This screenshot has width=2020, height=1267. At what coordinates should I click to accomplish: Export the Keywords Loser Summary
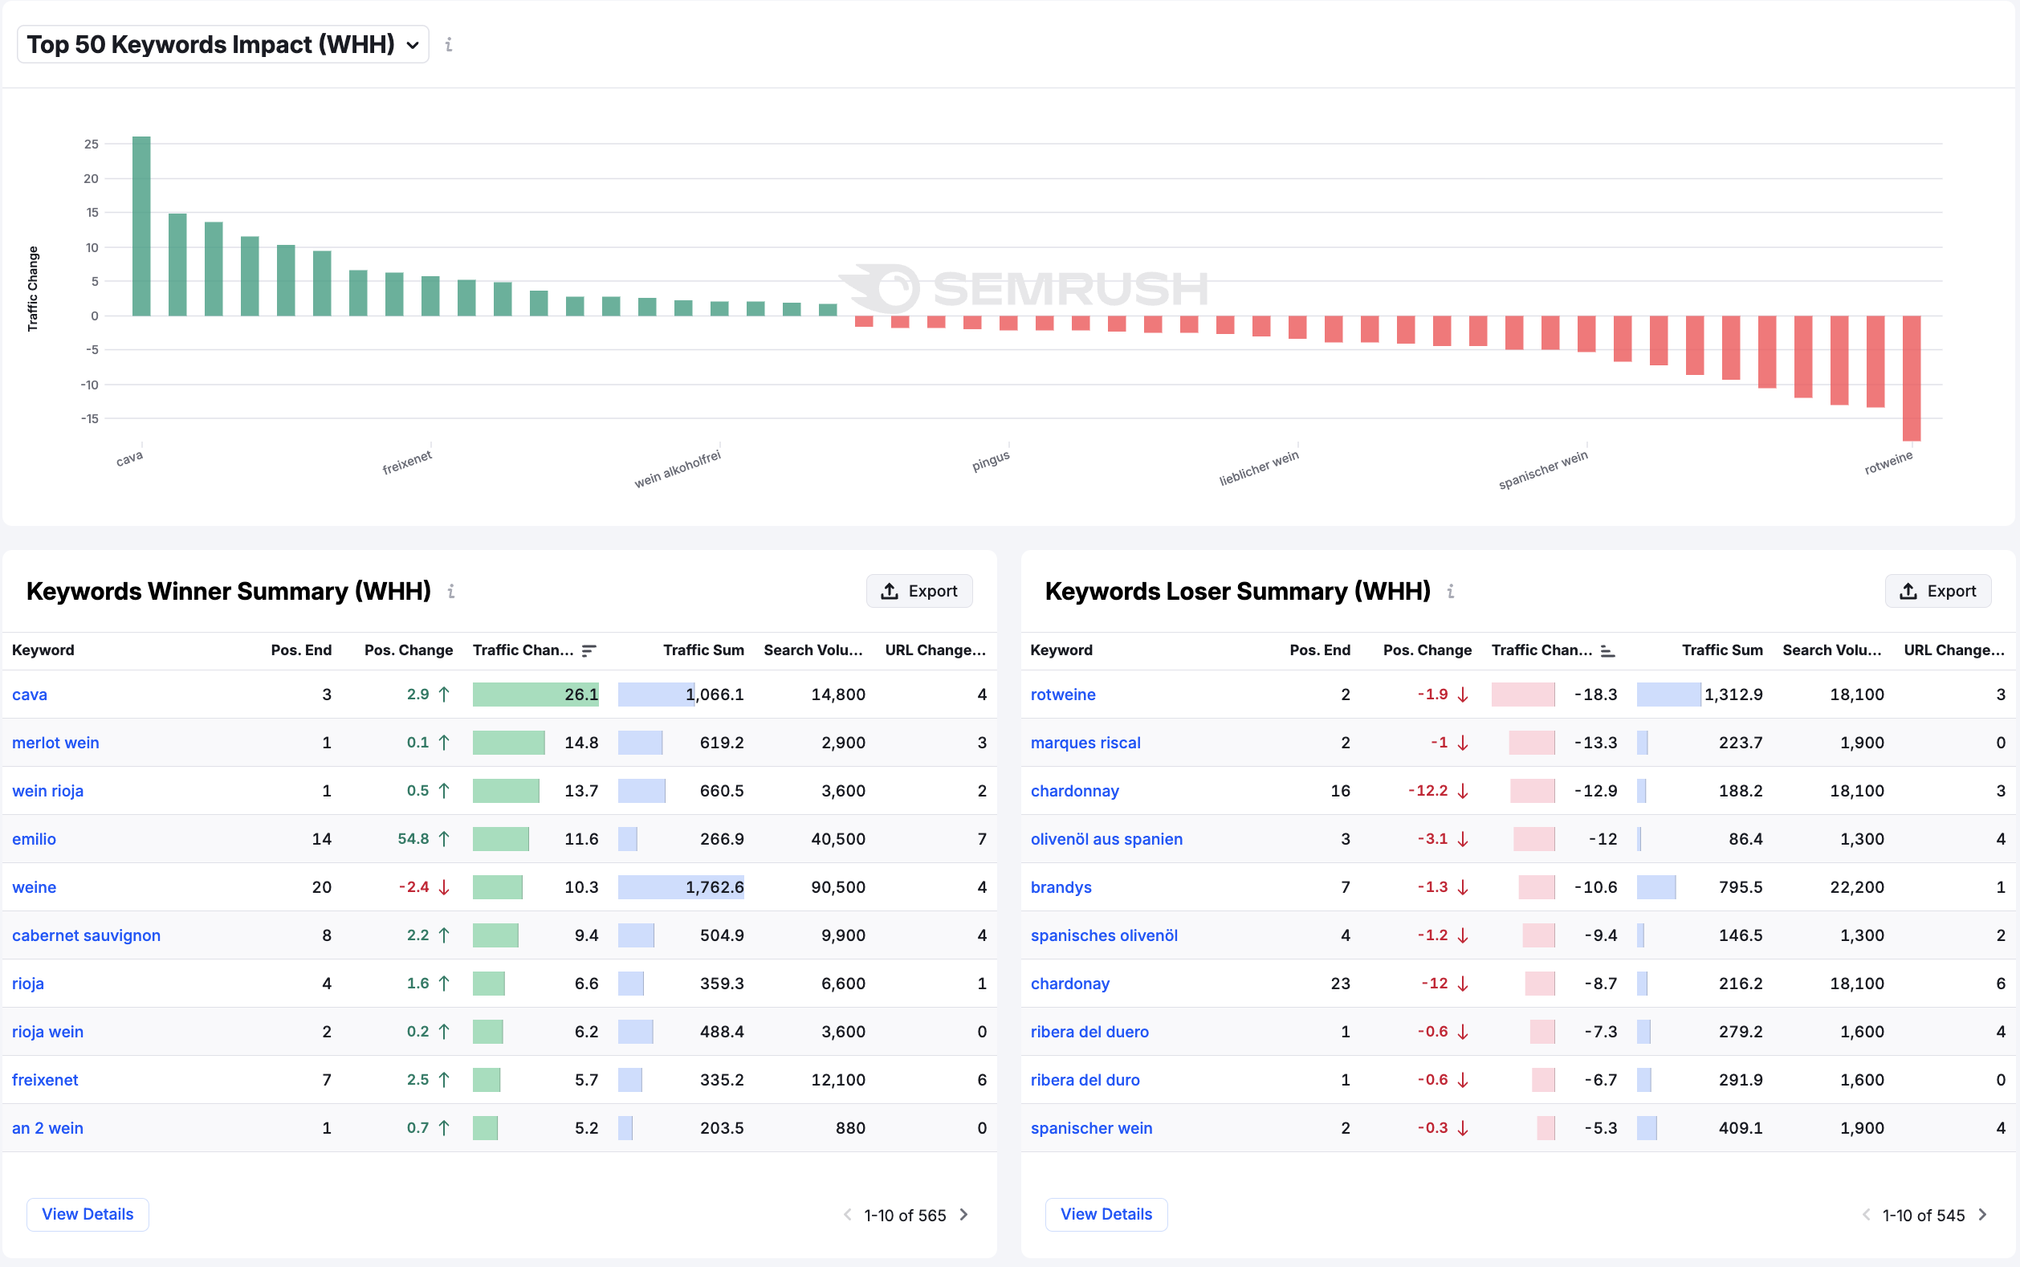coord(1937,591)
